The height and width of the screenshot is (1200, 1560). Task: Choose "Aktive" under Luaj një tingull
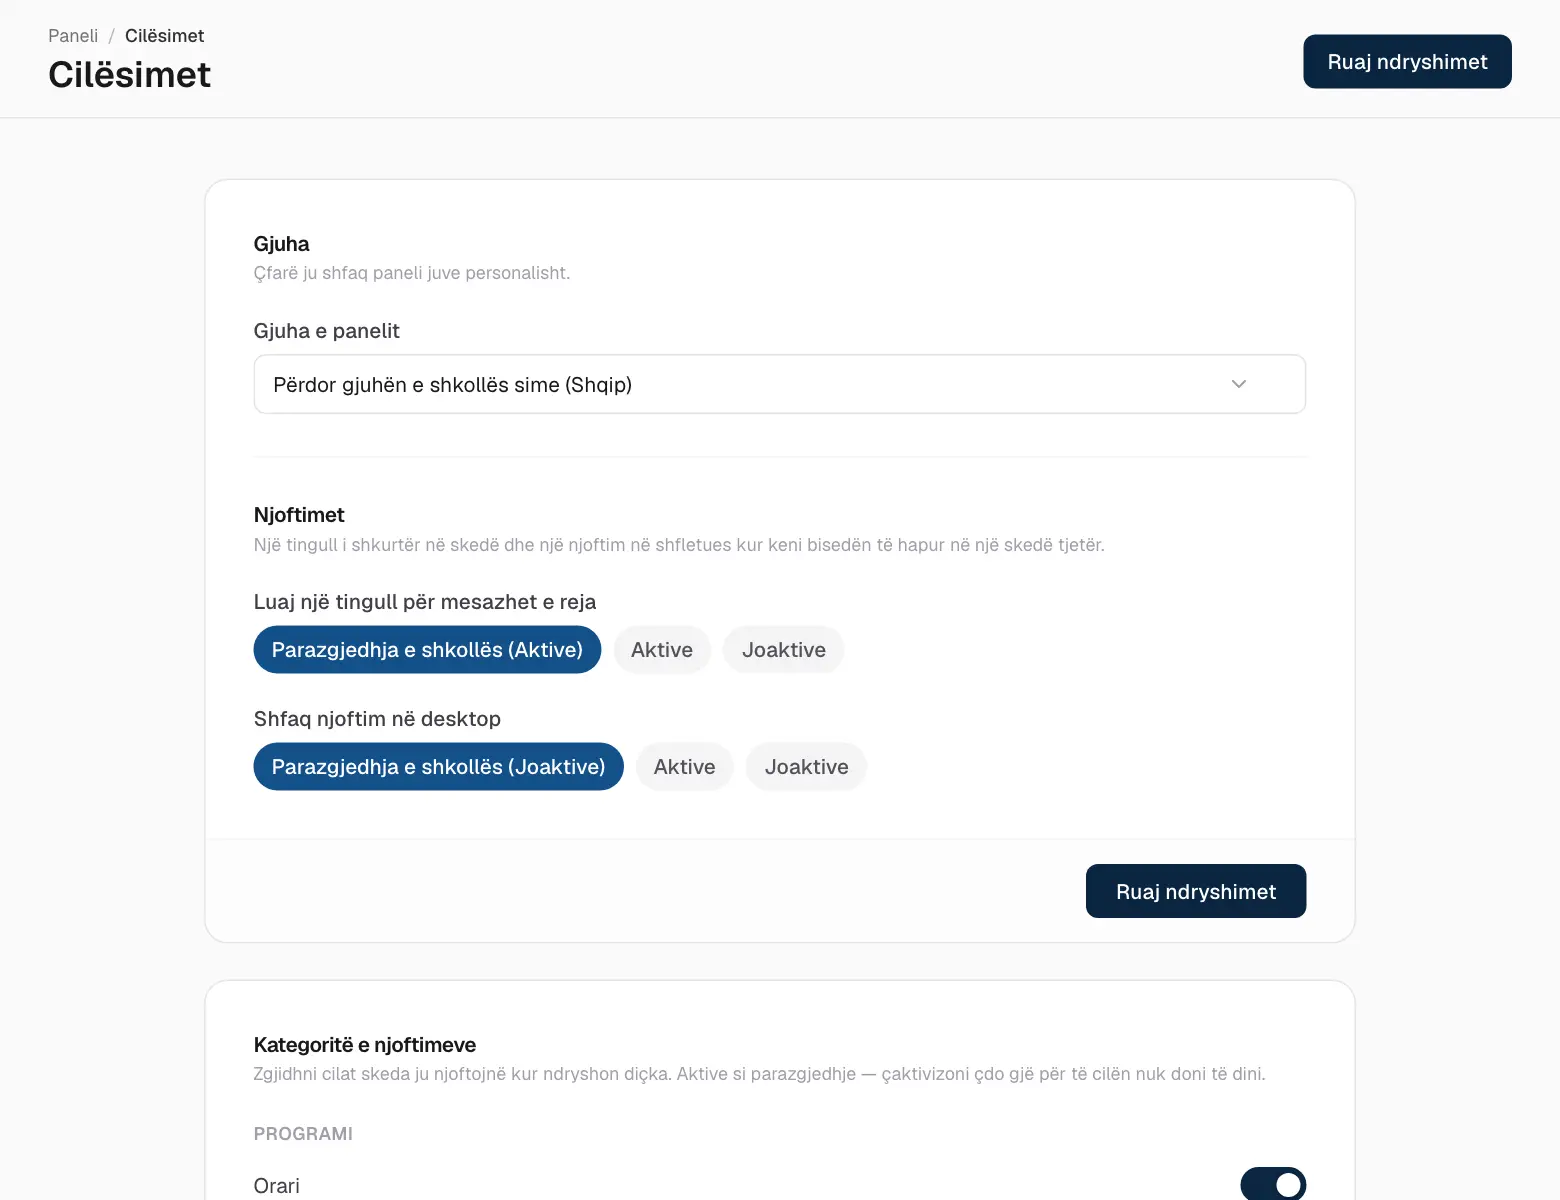662,650
